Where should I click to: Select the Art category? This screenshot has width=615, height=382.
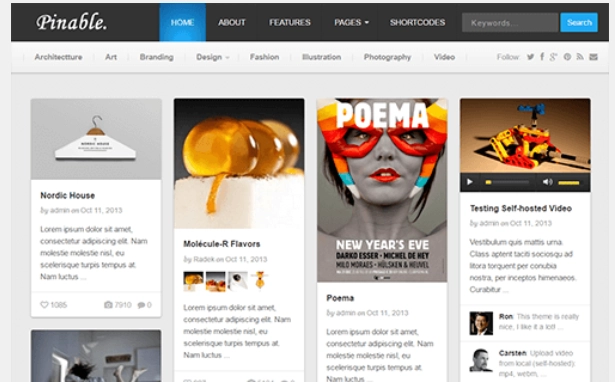click(111, 57)
